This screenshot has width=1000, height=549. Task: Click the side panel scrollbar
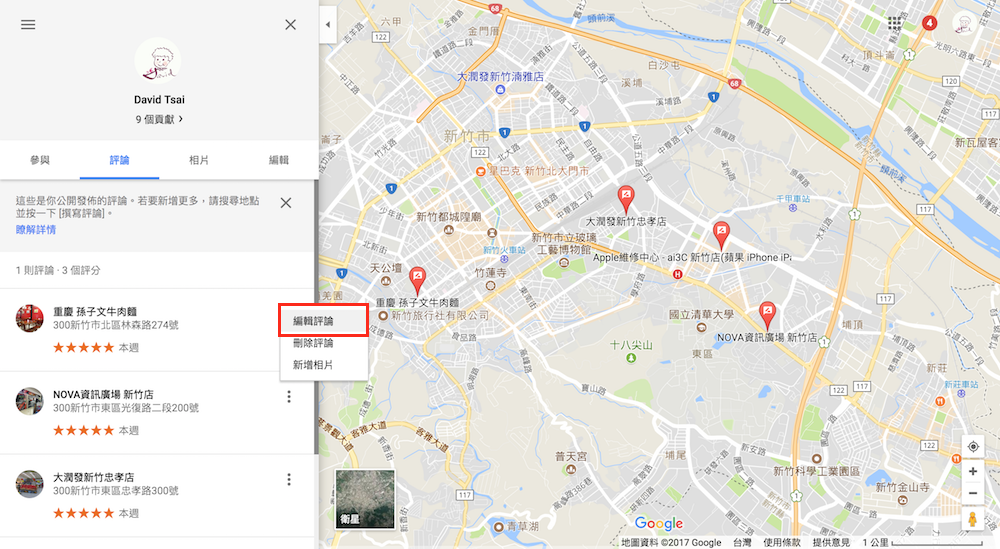point(316,317)
